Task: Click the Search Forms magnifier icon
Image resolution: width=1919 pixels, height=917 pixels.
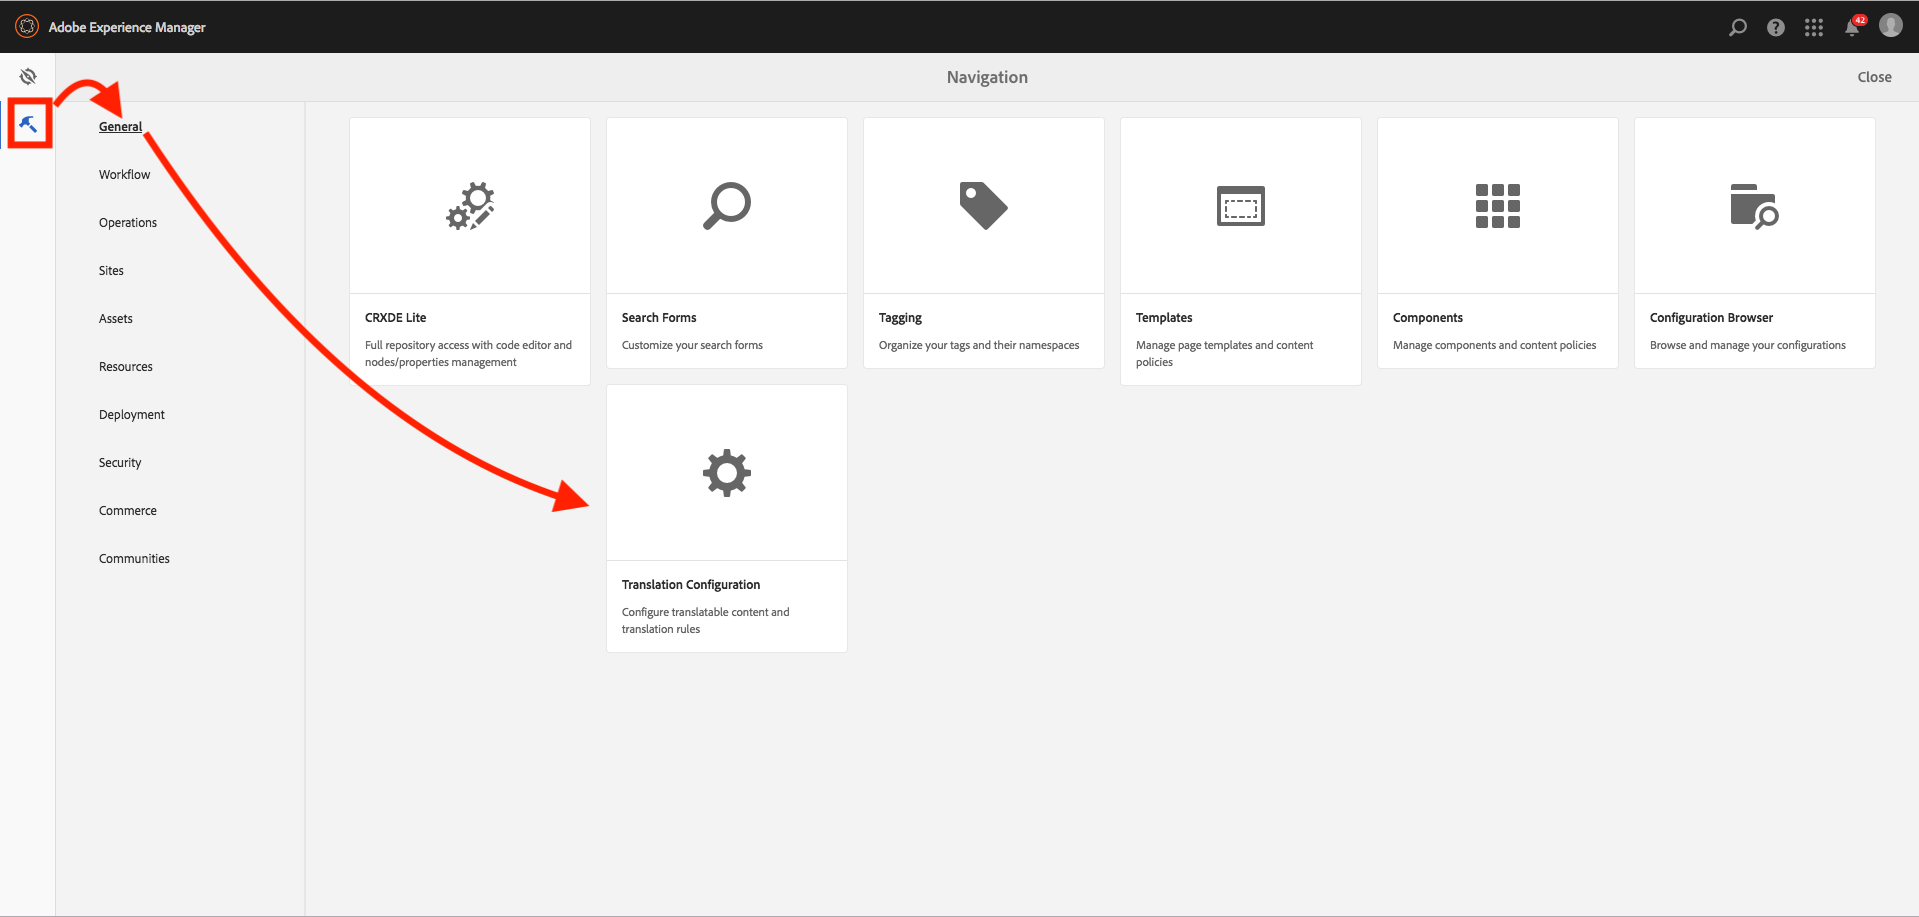Action: click(x=727, y=206)
